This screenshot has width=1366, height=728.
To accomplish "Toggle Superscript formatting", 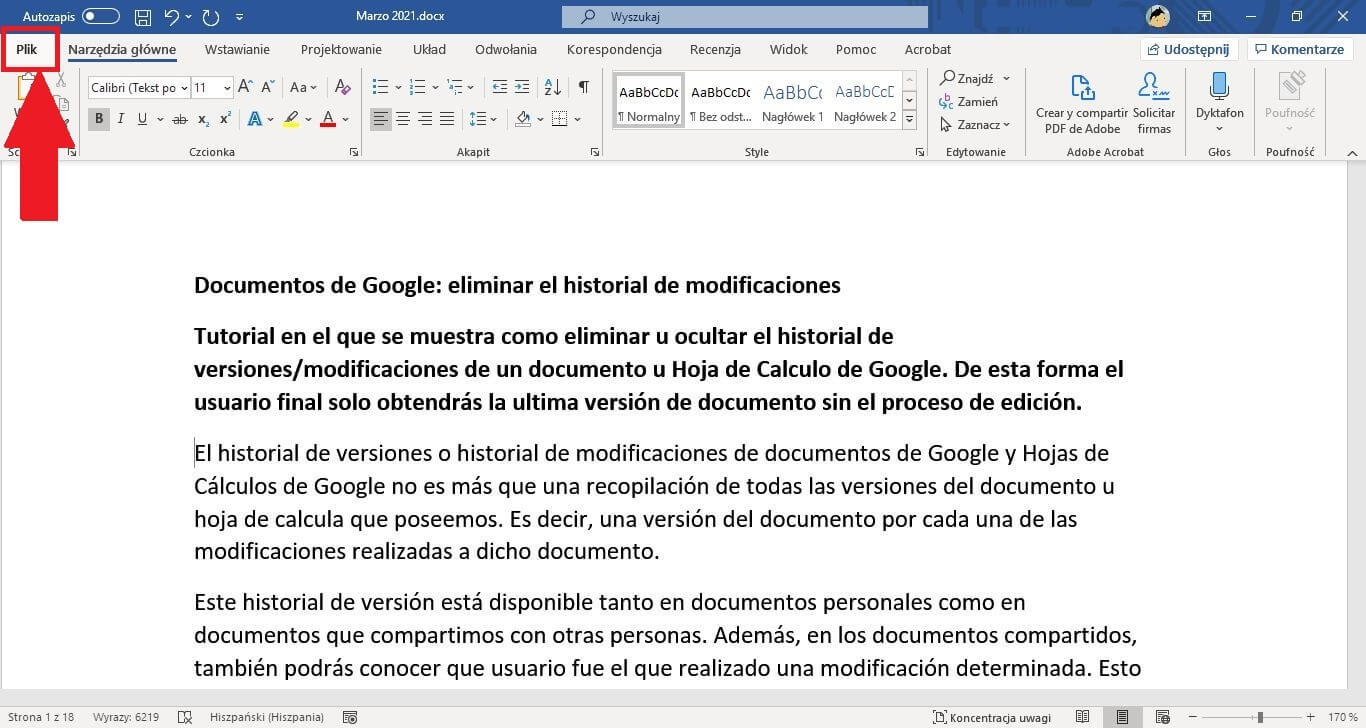I will click(x=225, y=119).
